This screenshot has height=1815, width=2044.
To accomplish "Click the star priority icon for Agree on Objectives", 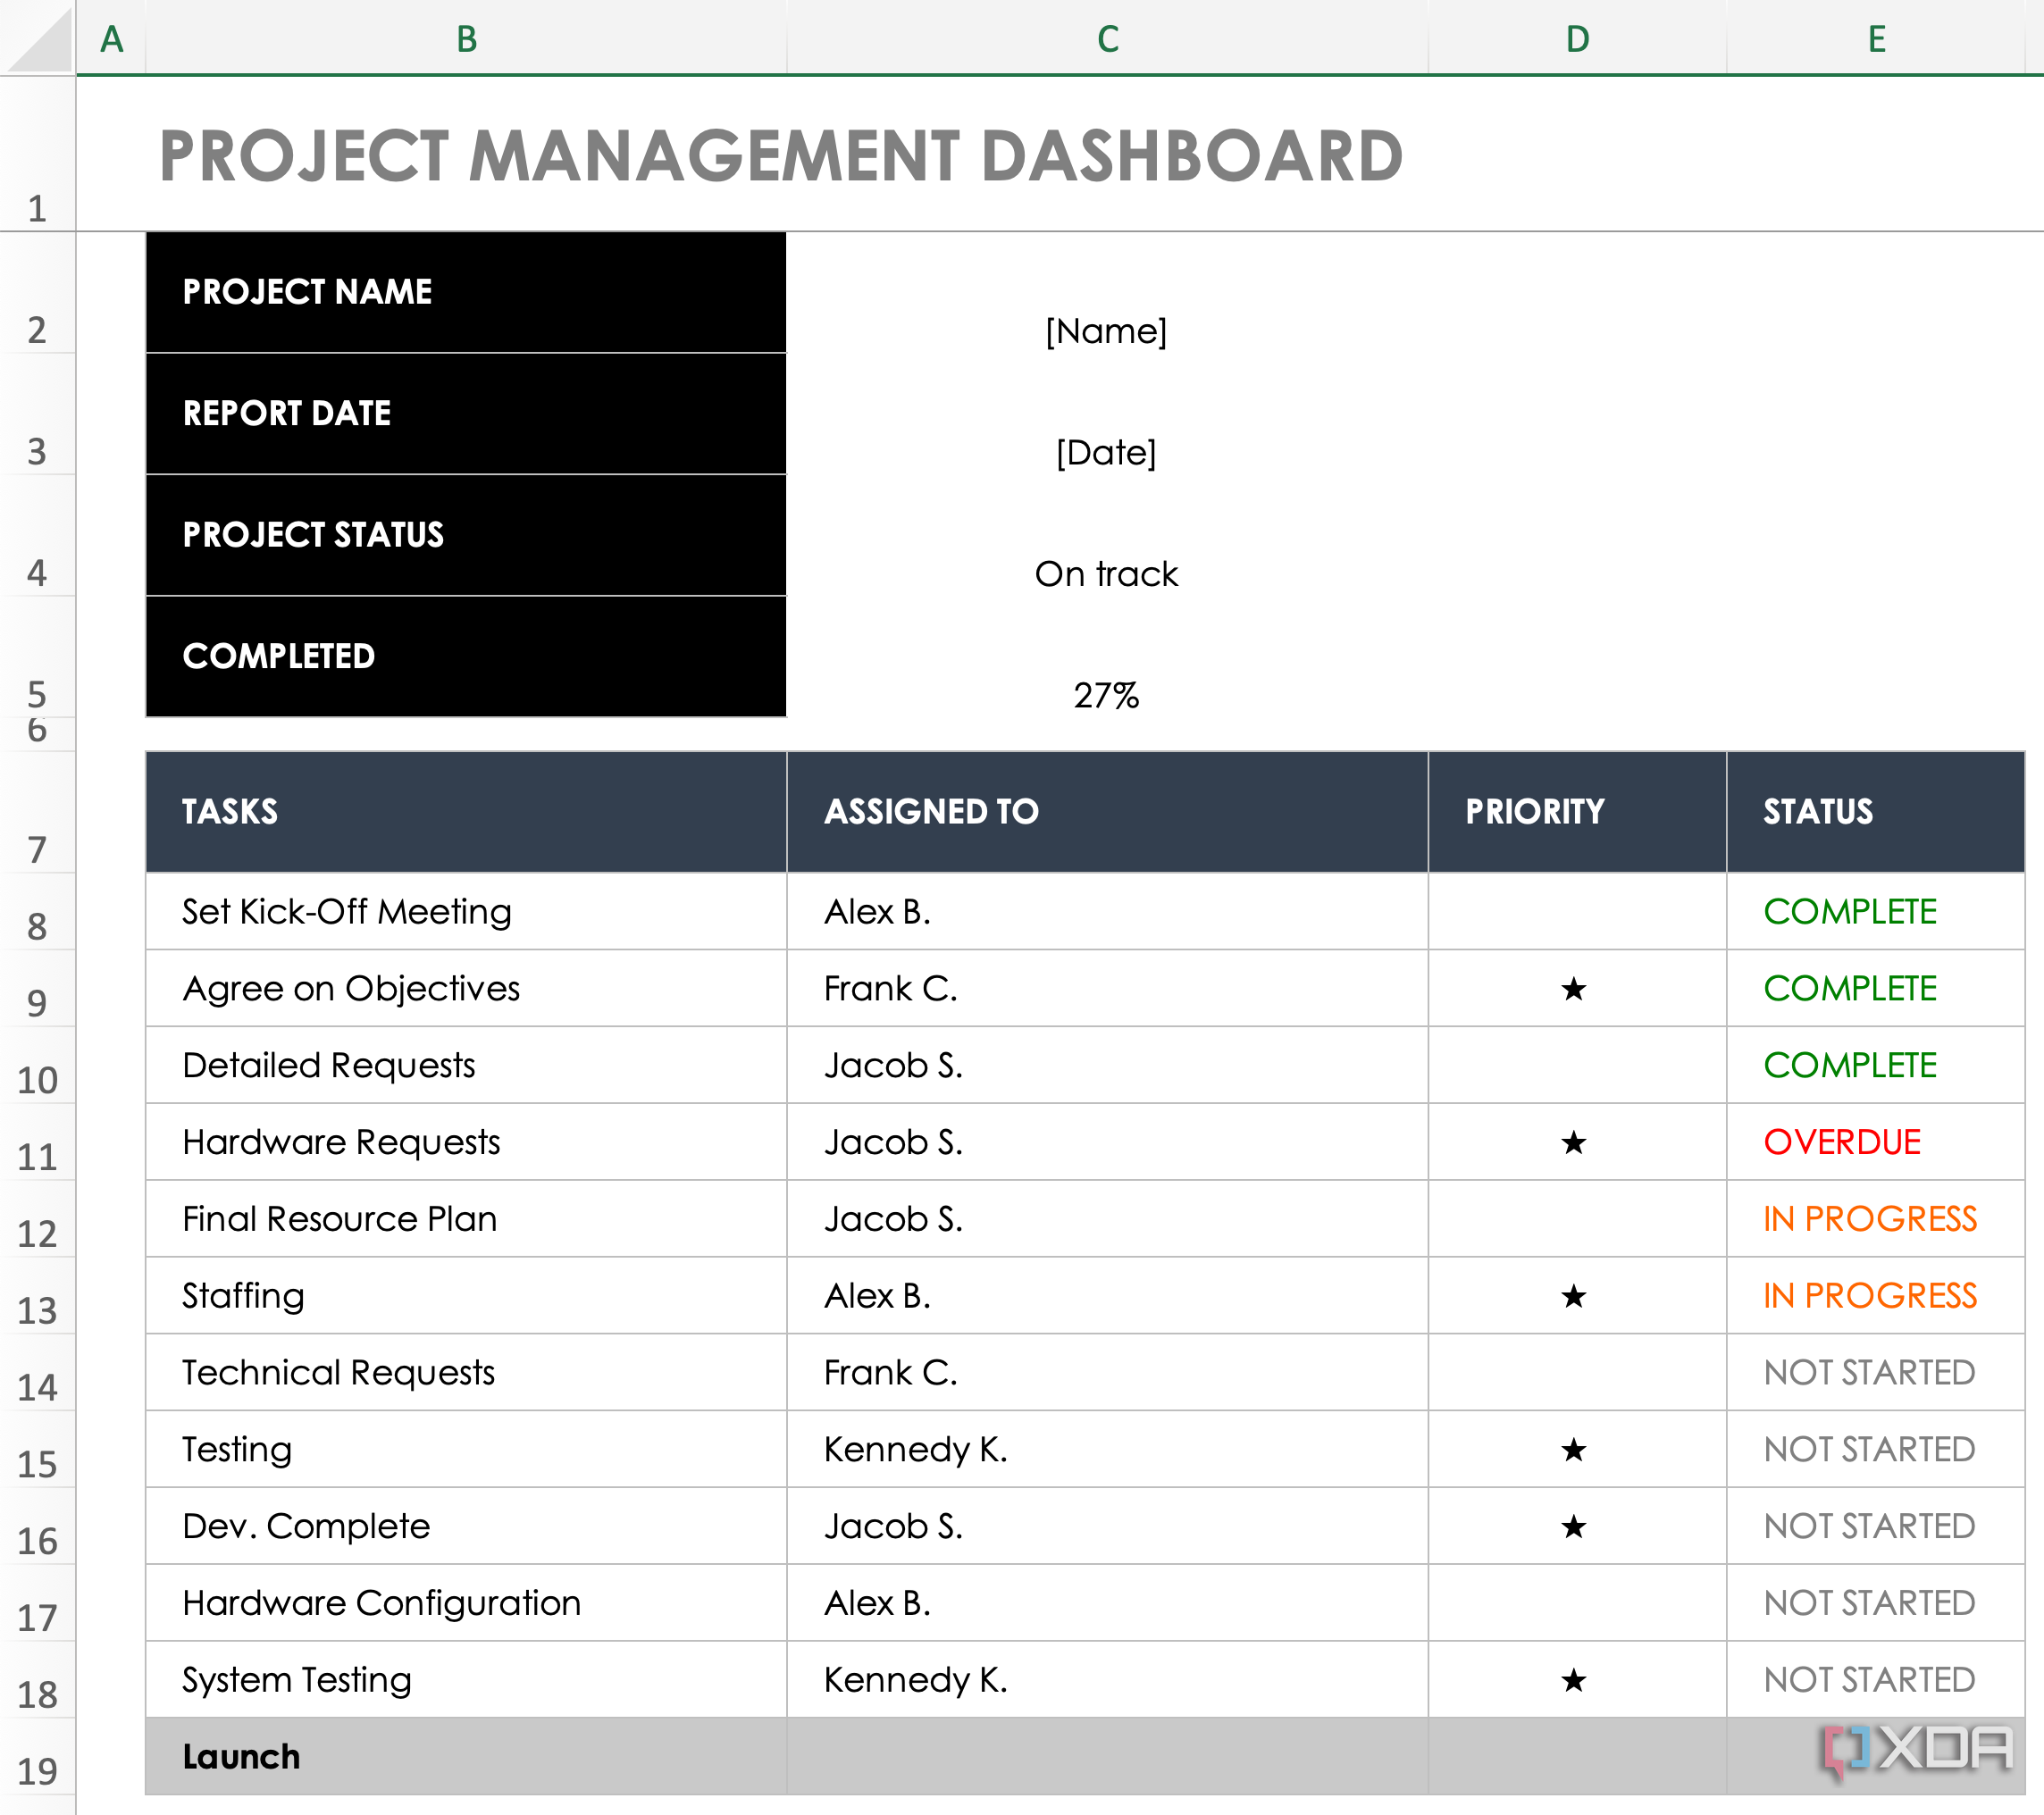I will coord(1574,988).
